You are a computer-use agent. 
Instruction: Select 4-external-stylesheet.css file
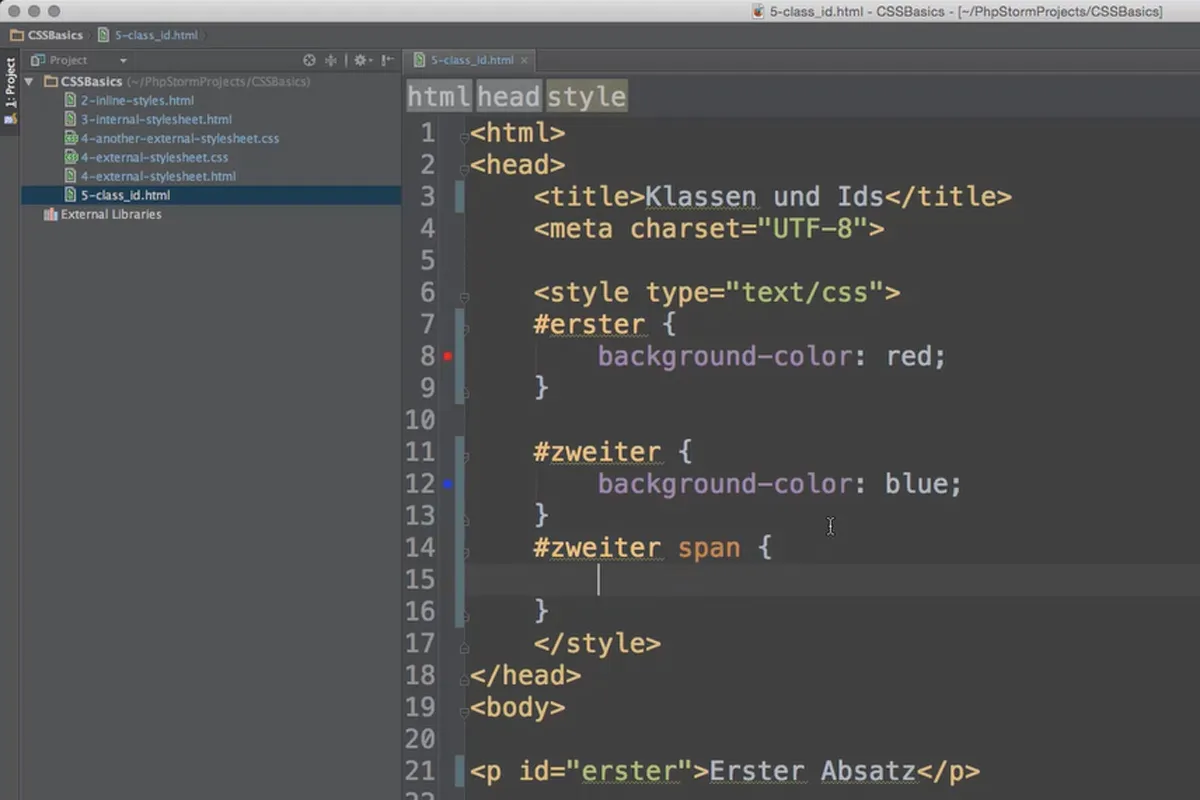tap(154, 157)
